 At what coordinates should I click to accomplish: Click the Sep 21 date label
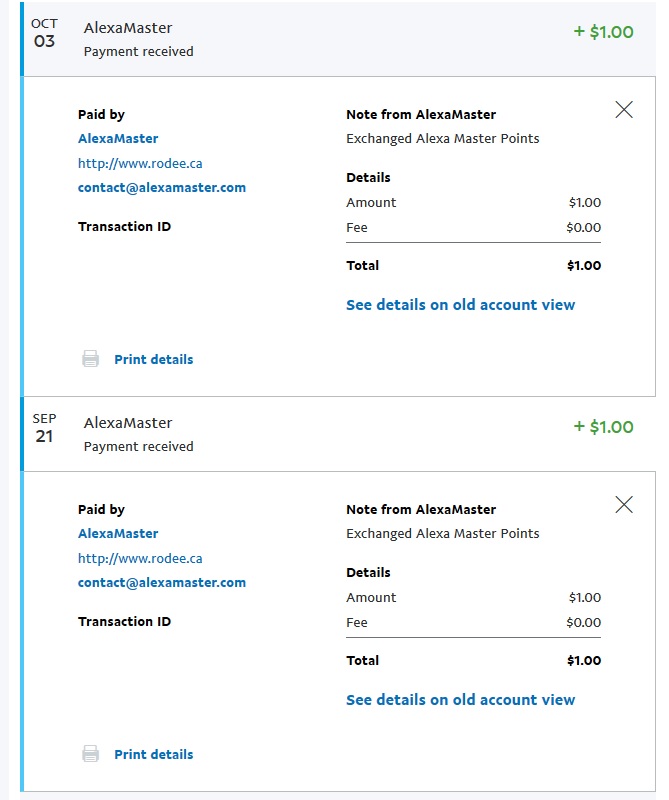[44, 428]
